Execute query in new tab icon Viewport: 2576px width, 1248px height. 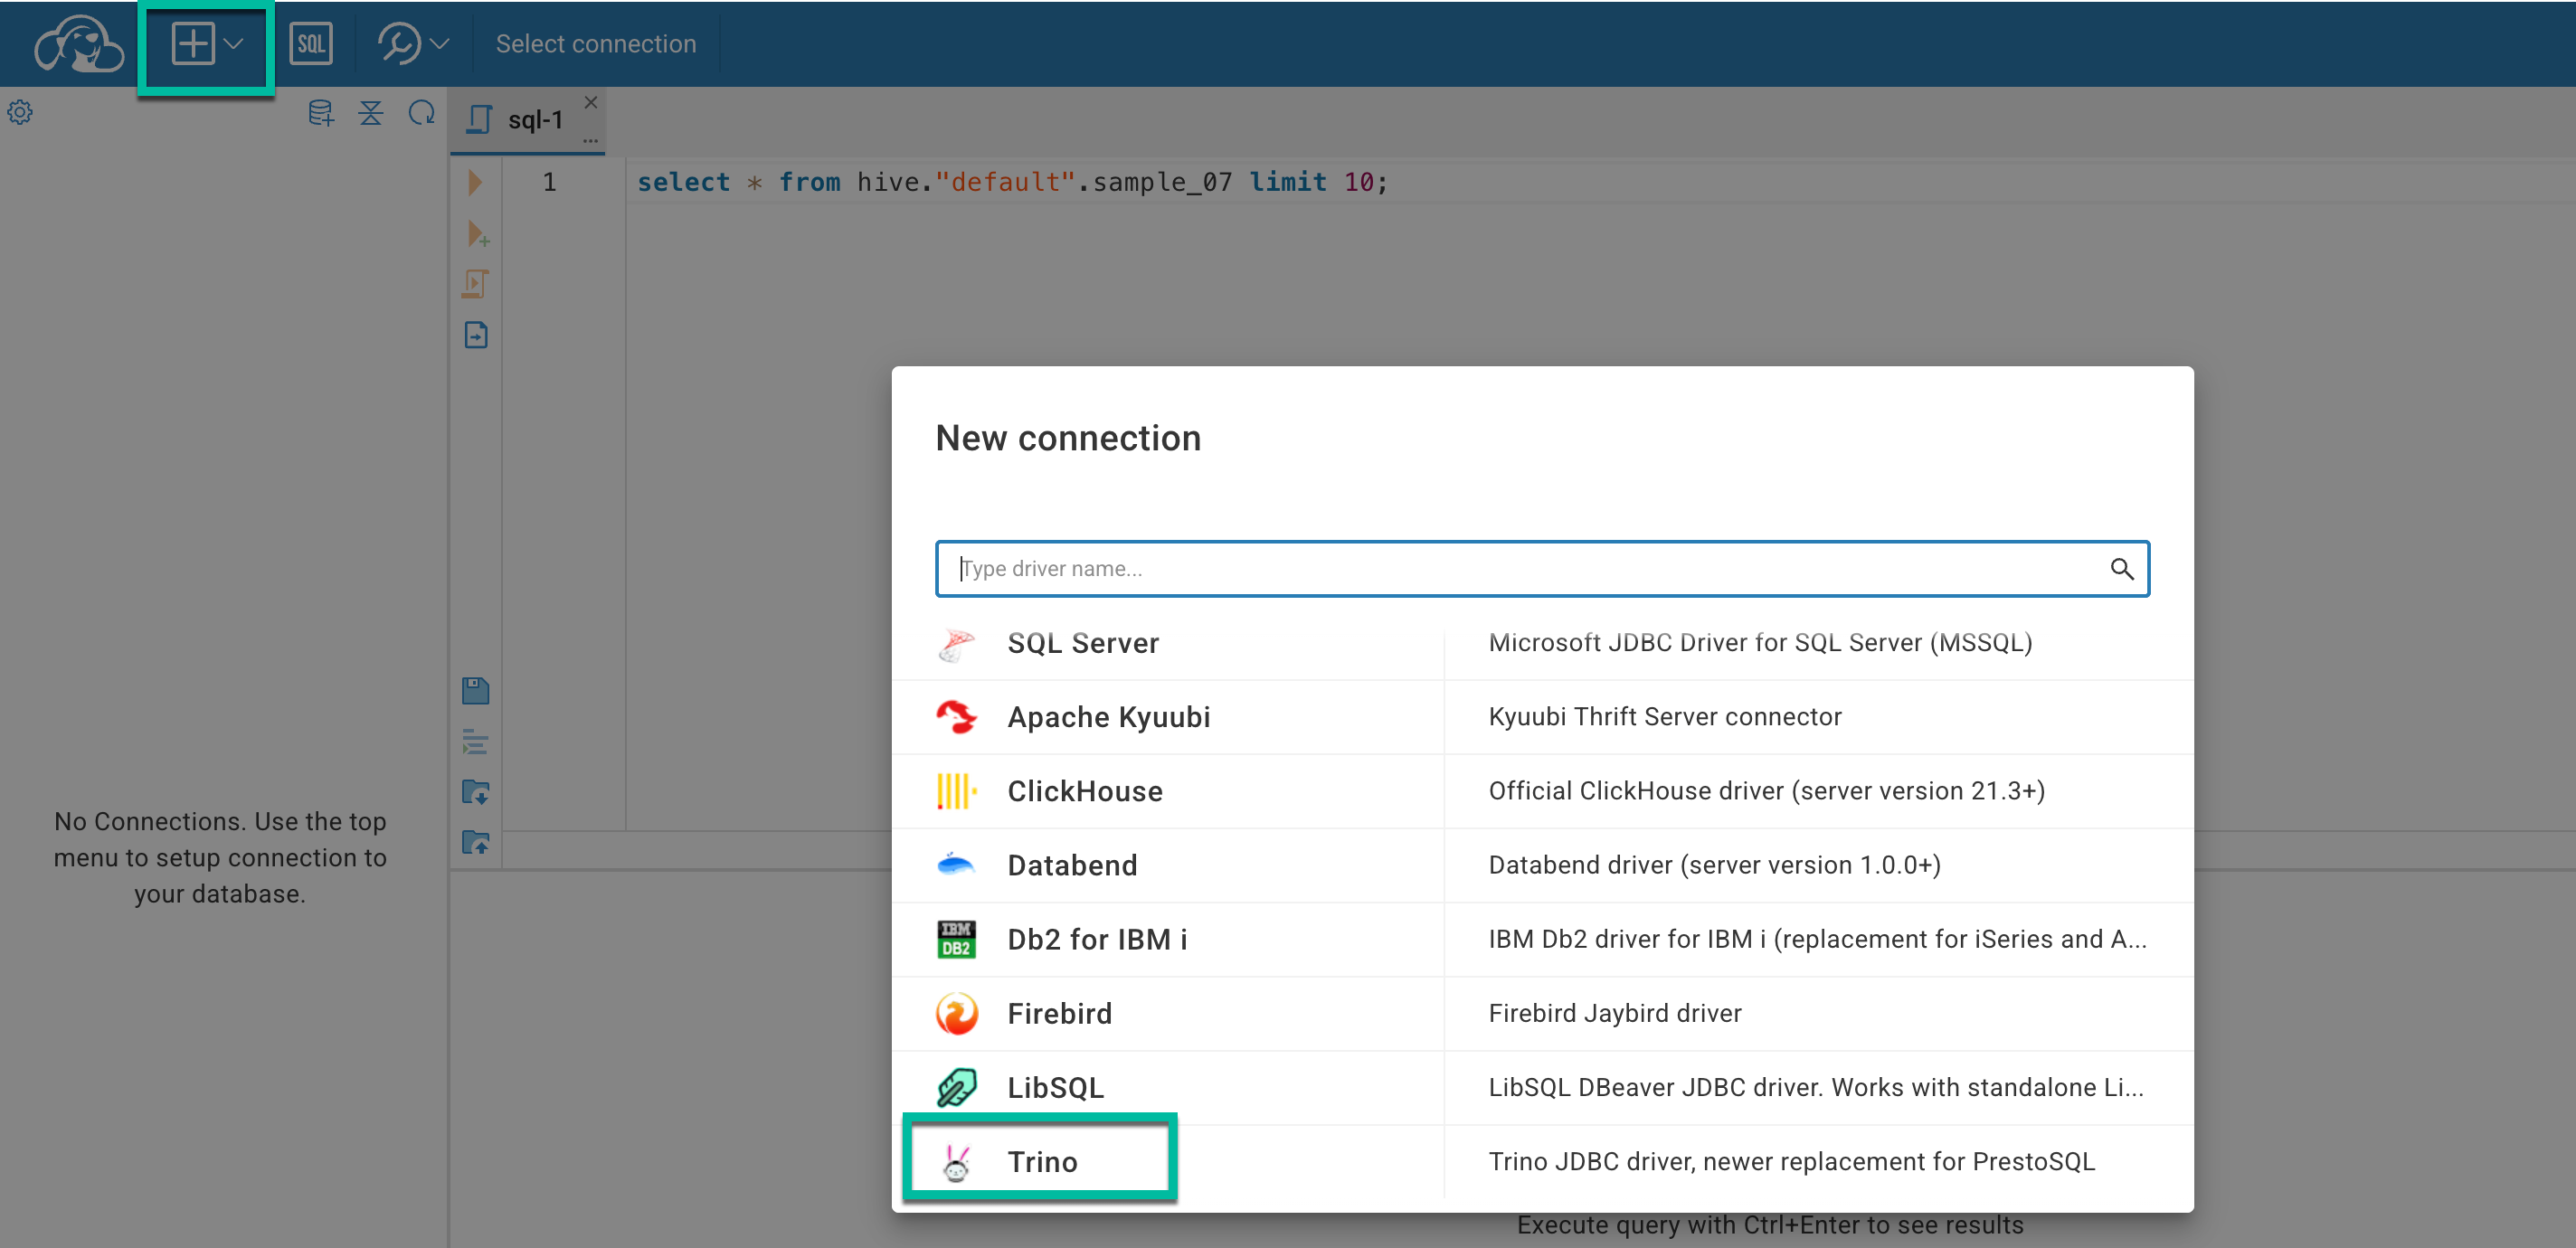[x=477, y=235]
